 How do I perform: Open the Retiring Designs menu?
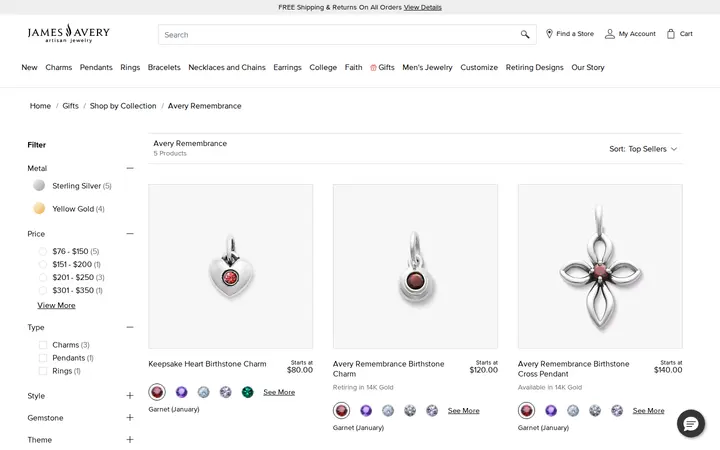point(534,68)
